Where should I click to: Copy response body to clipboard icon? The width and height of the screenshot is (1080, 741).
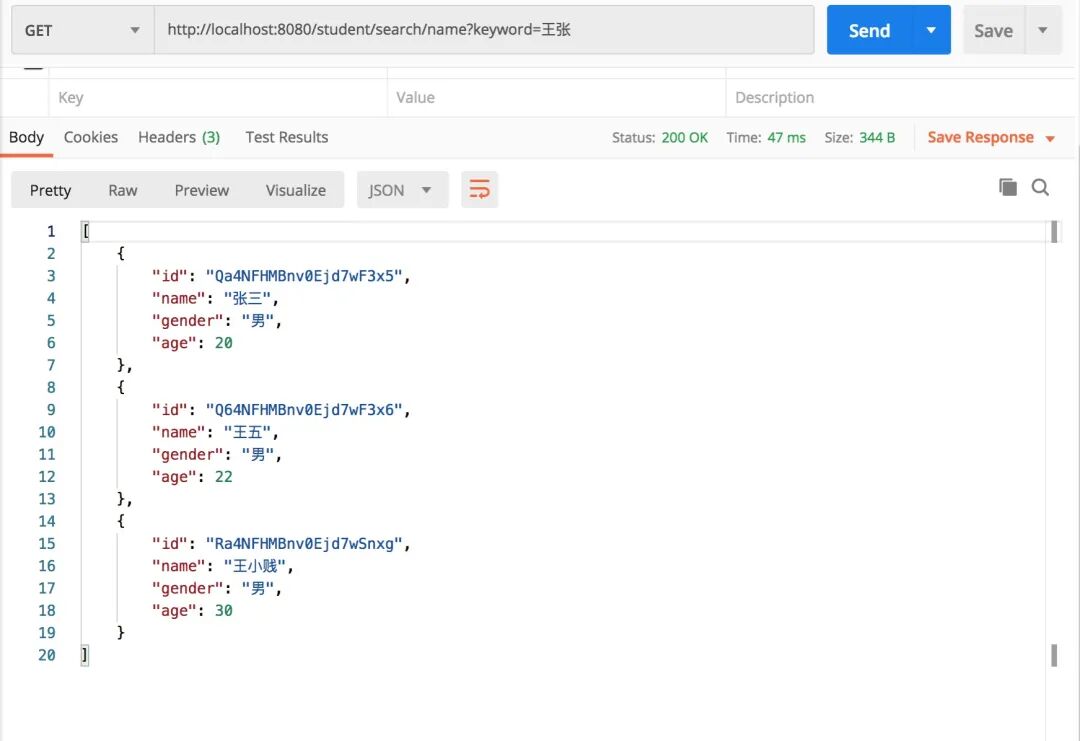[x=1008, y=187]
